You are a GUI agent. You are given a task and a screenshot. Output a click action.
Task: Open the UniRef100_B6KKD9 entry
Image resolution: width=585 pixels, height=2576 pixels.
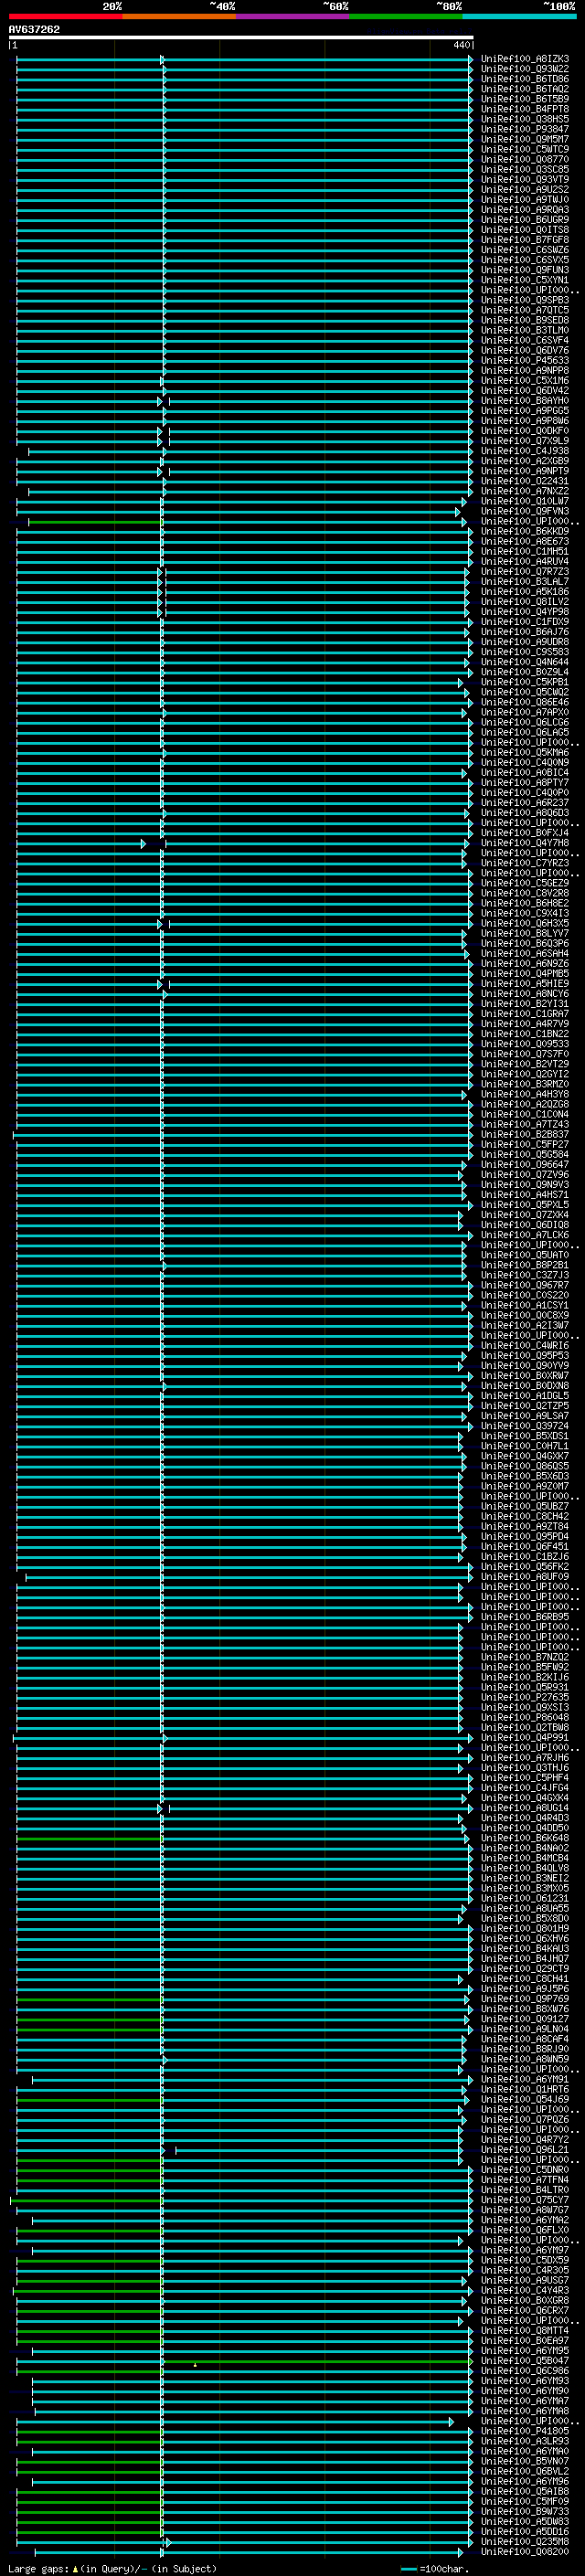coord(525,532)
